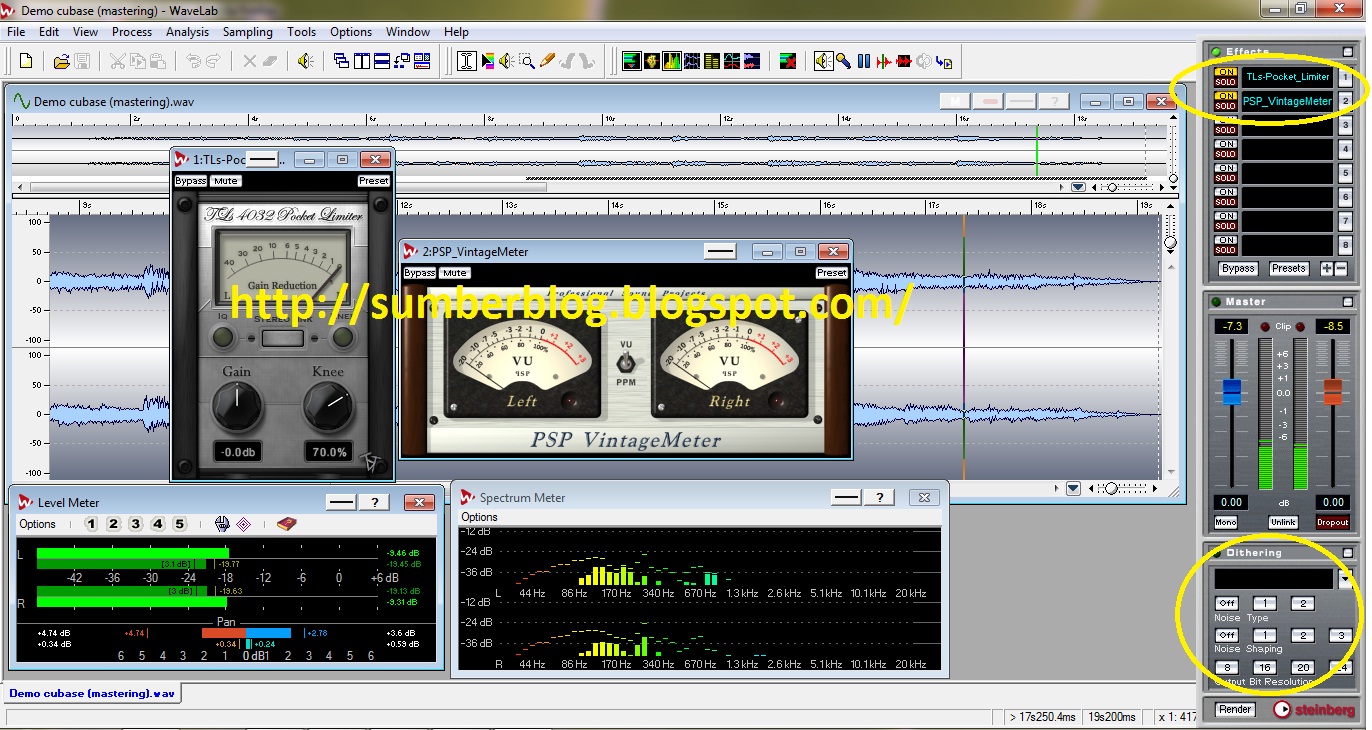Open the Dithering plugin dropdown arrow
This screenshot has height=730, width=1372.
[x=1346, y=579]
